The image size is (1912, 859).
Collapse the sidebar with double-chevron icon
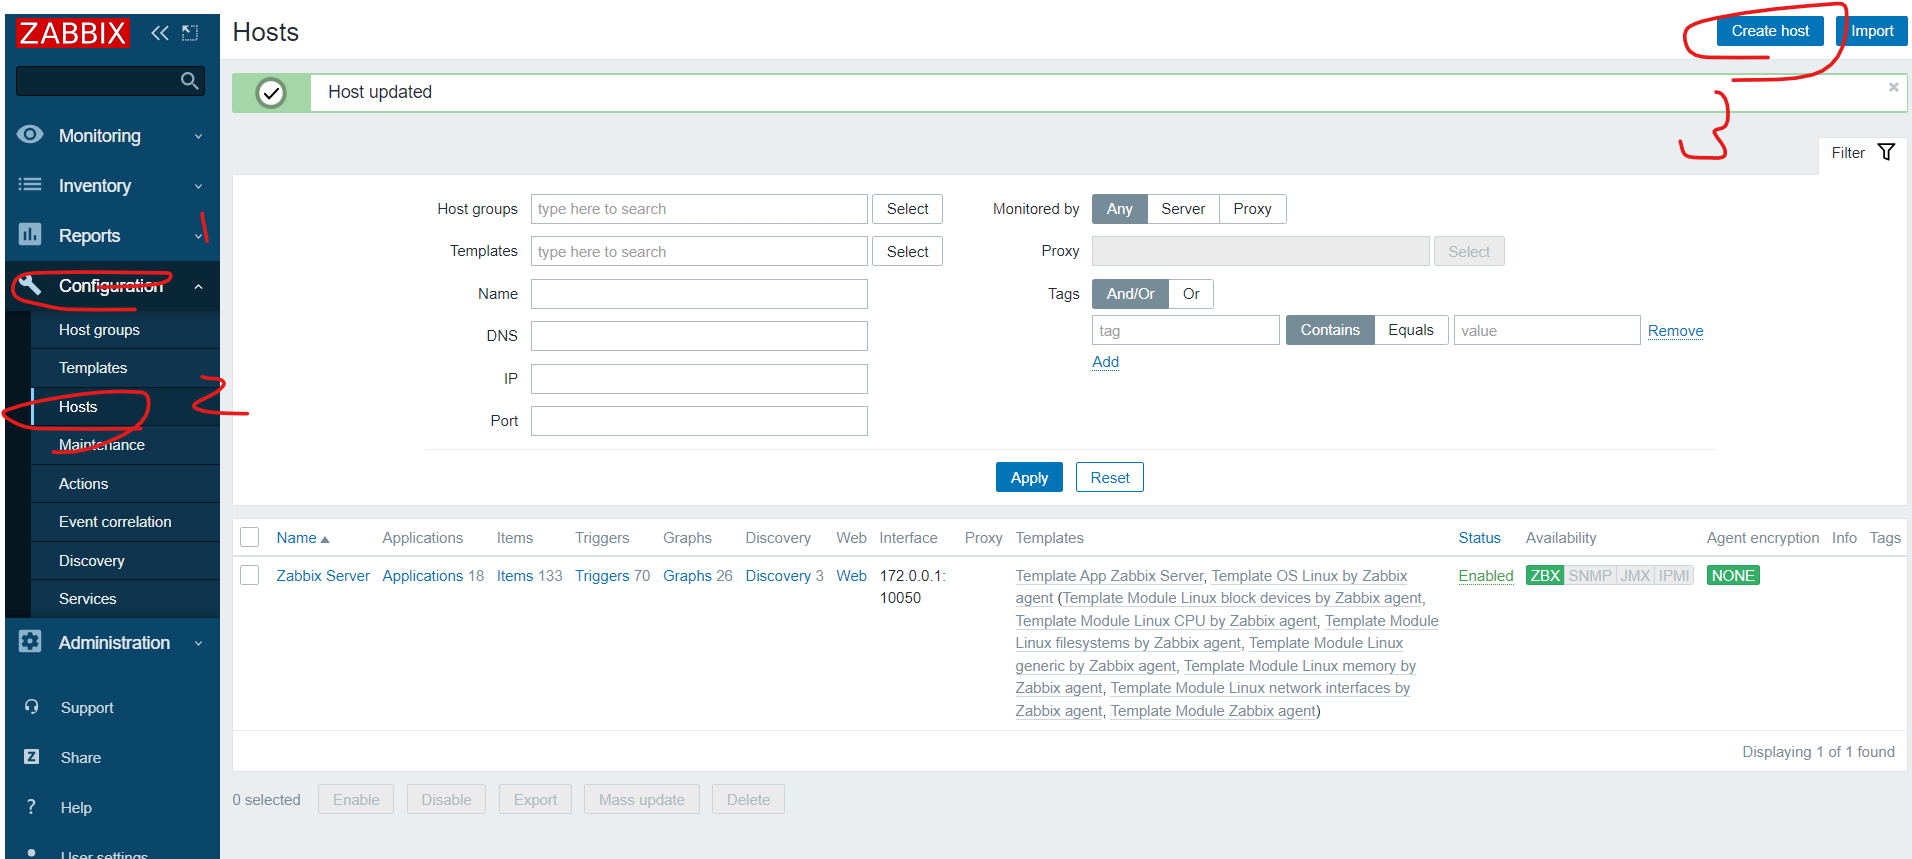(x=160, y=33)
